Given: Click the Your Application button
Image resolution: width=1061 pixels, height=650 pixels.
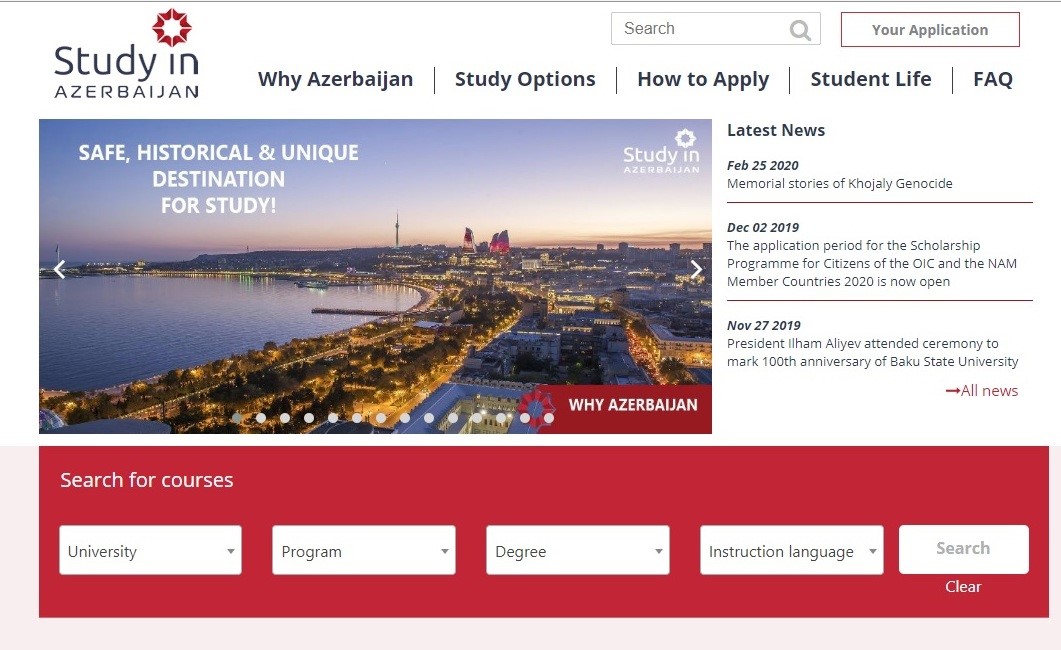Looking at the screenshot, I should [930, 30].
